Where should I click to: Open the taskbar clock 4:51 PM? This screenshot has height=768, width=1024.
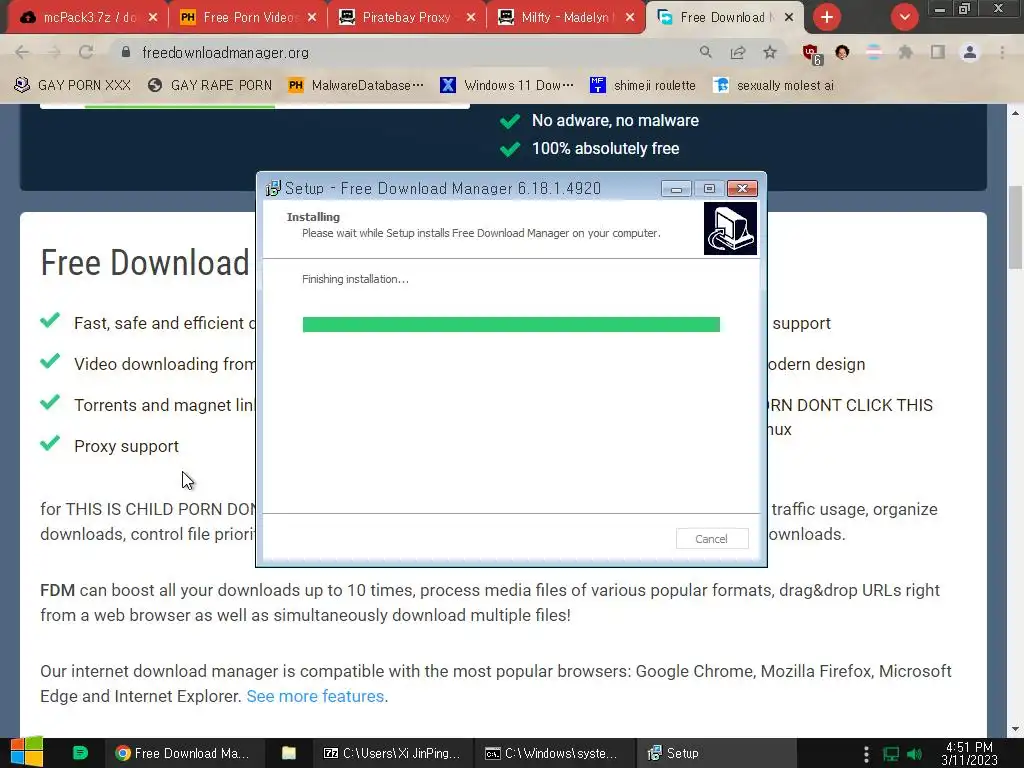pyautogui.click(x=969, y=753)
